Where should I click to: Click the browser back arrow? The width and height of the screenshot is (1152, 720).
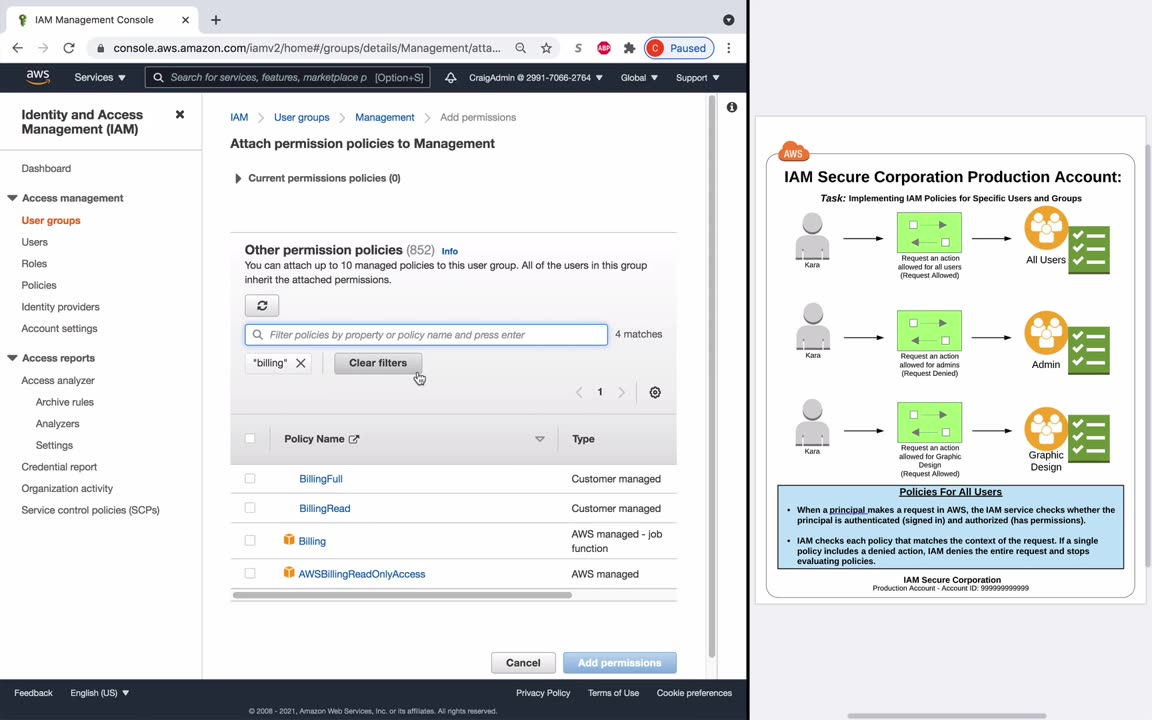18,48
